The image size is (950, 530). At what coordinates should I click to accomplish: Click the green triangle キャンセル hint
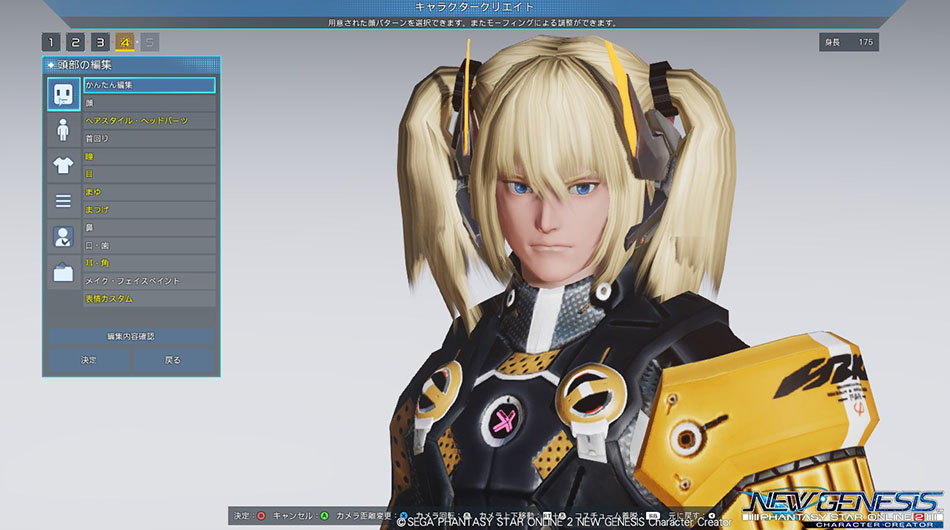click(325, 516)
